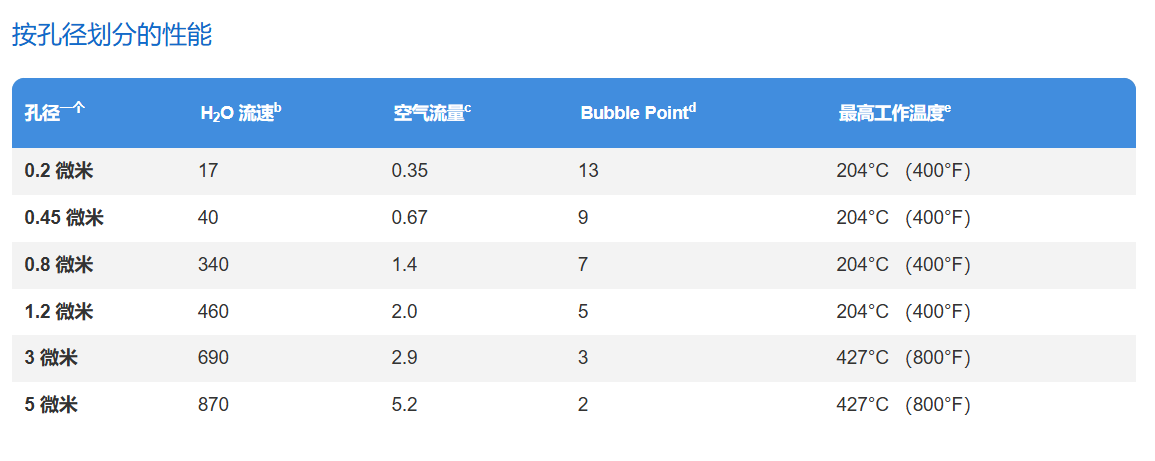
Task: Click the water flow value 340
Action: tap(214, 265)
